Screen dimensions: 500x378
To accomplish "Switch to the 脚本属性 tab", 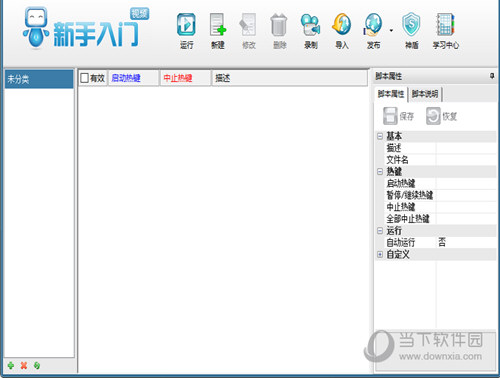I will tap(391, 94).
